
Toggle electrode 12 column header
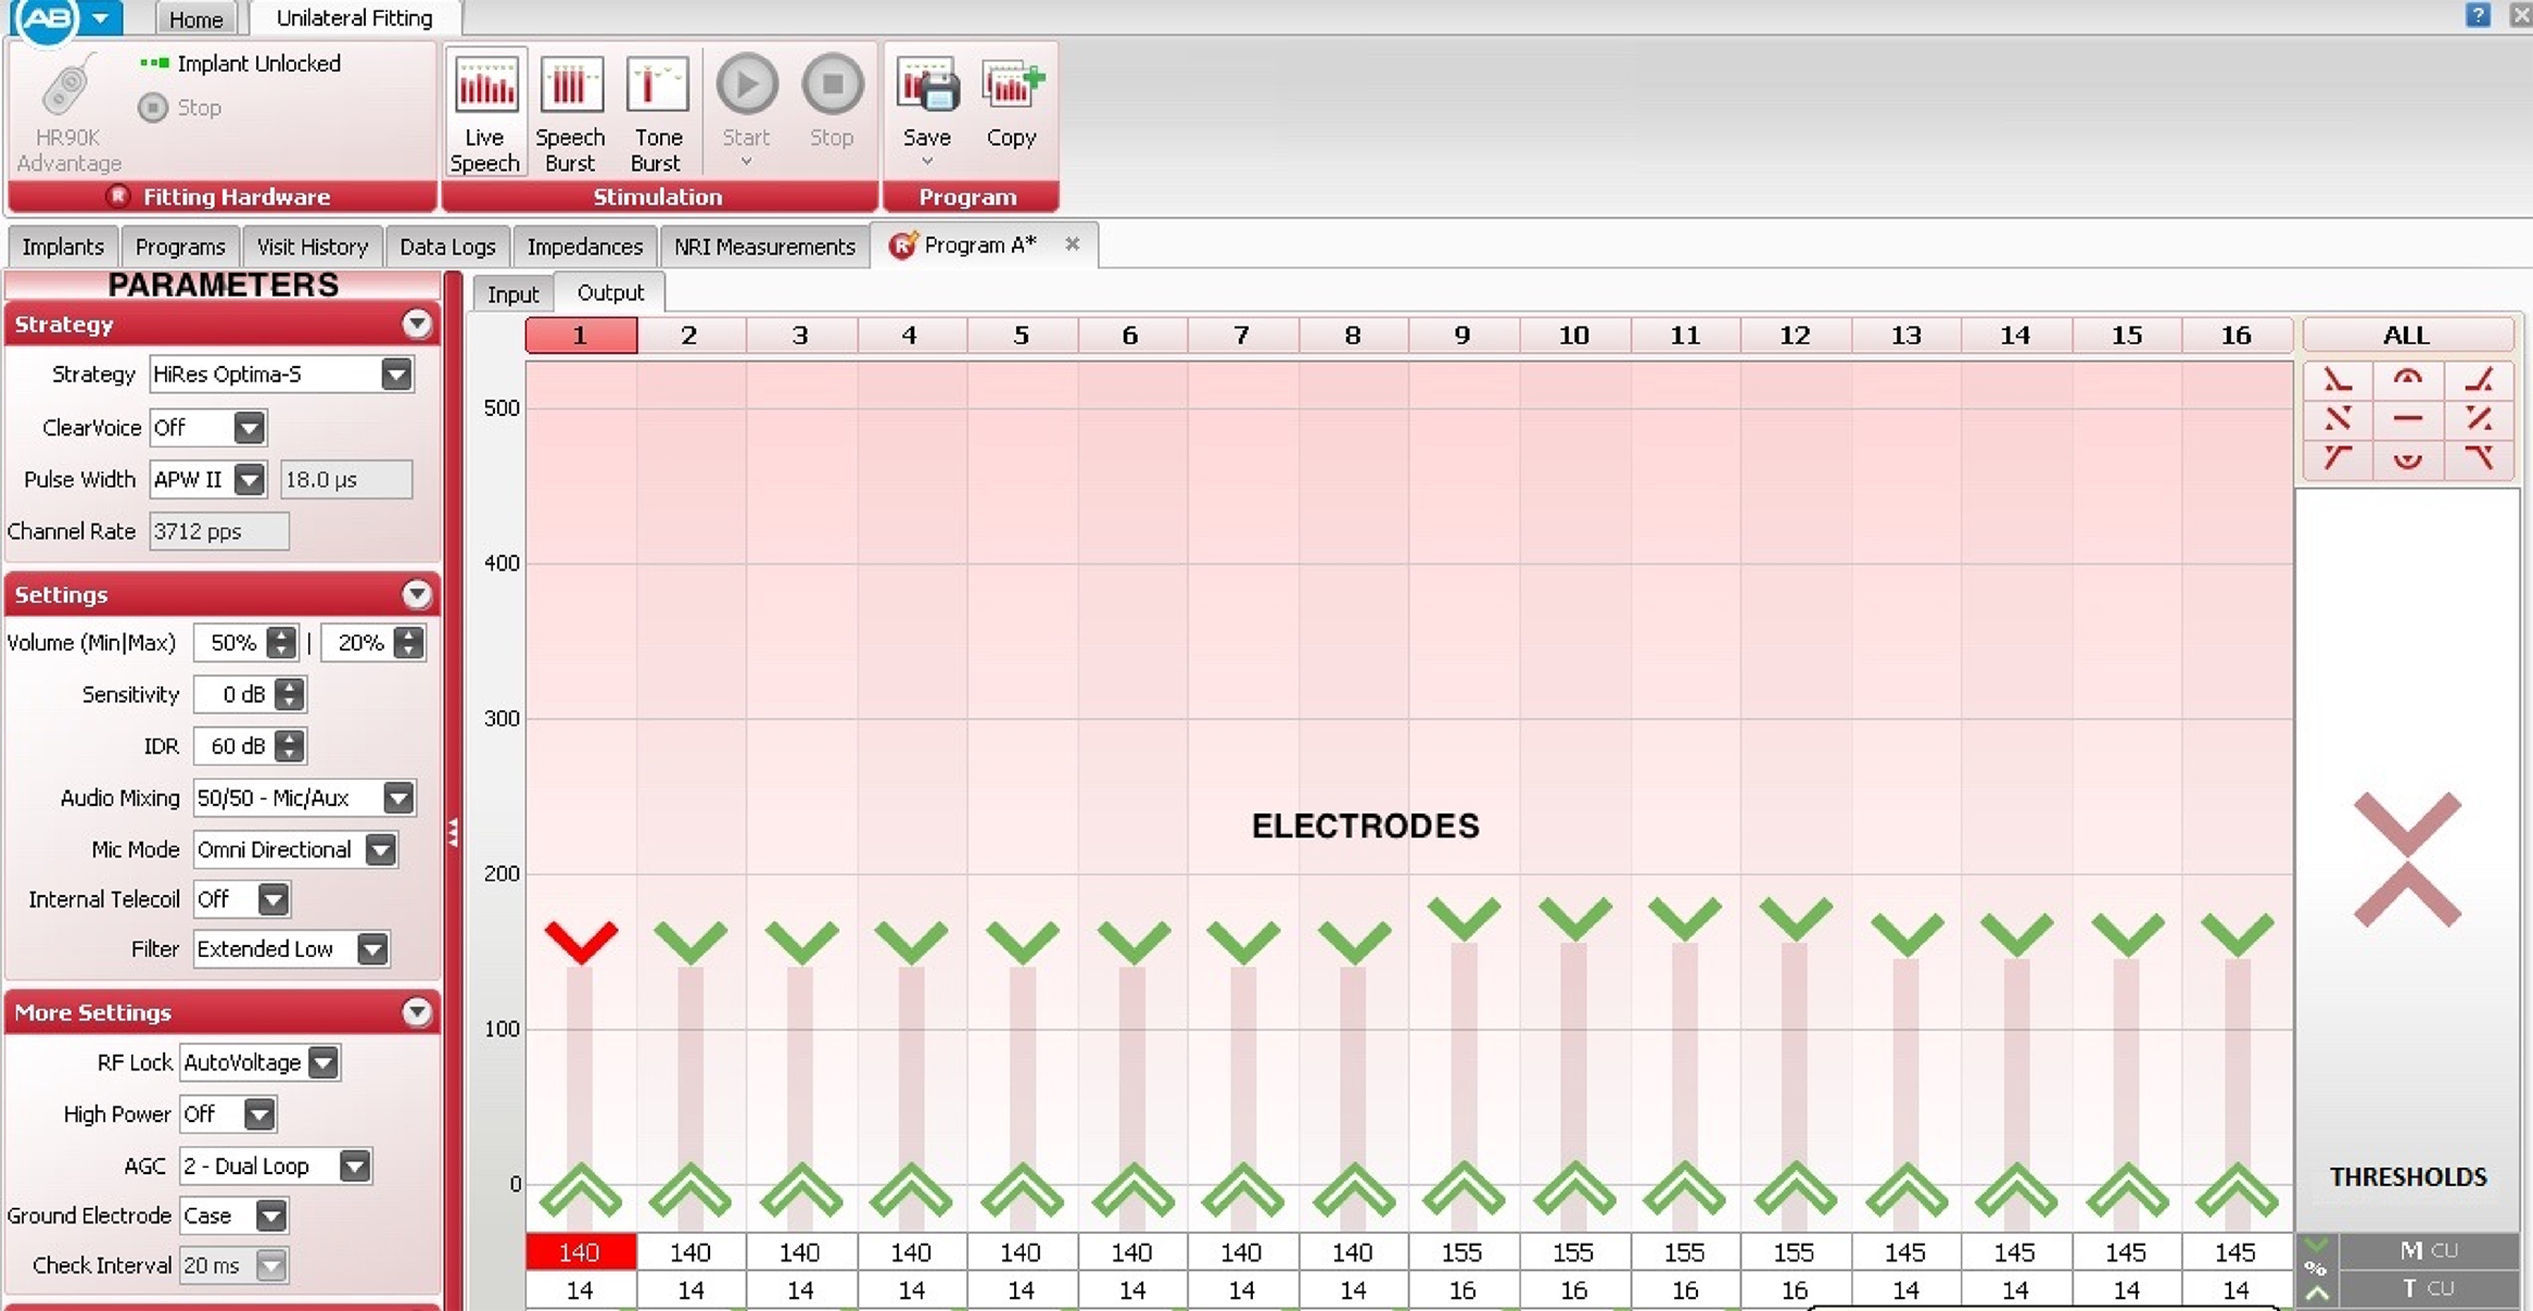(1794, 335)
